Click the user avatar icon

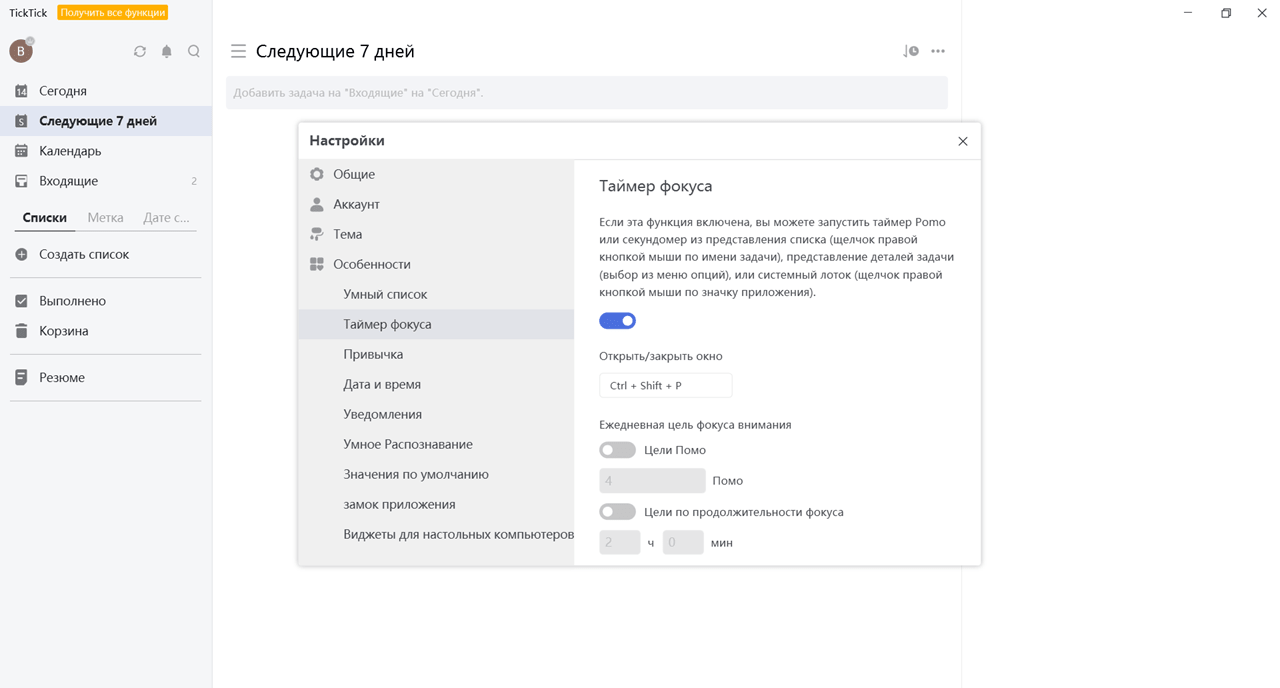[21, 51]
